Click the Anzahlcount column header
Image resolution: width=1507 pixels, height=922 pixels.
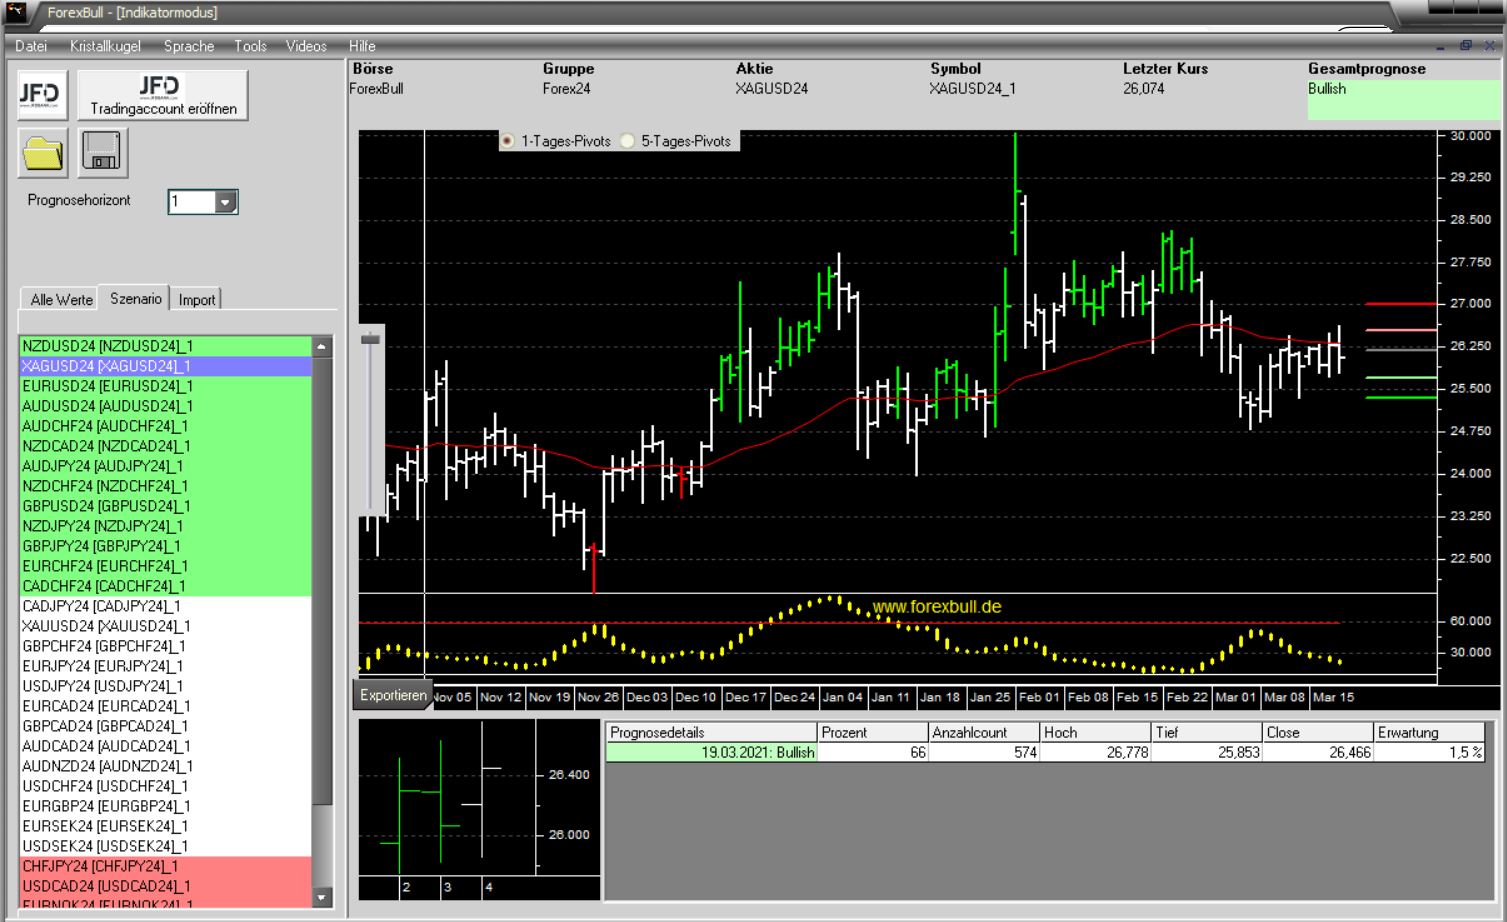point(984,732)
